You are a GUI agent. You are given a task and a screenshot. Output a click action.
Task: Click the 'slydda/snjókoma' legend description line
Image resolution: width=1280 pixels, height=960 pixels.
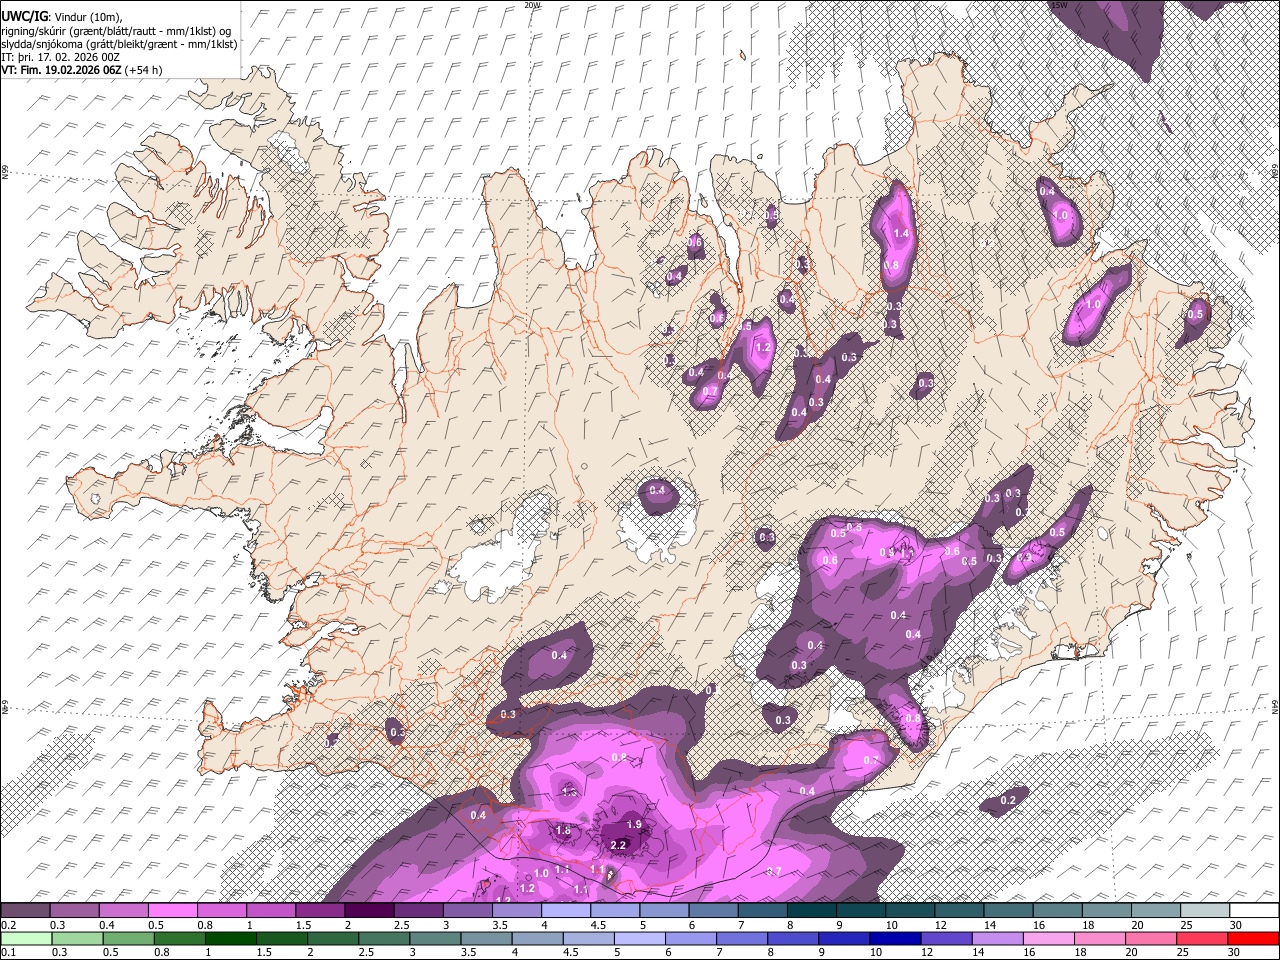tap(119, 44)
